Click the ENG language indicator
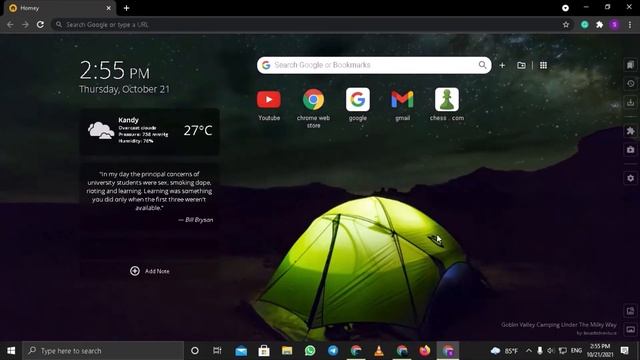Image resolution: width=640 pixels, height=360 pixels. (576, 351)
